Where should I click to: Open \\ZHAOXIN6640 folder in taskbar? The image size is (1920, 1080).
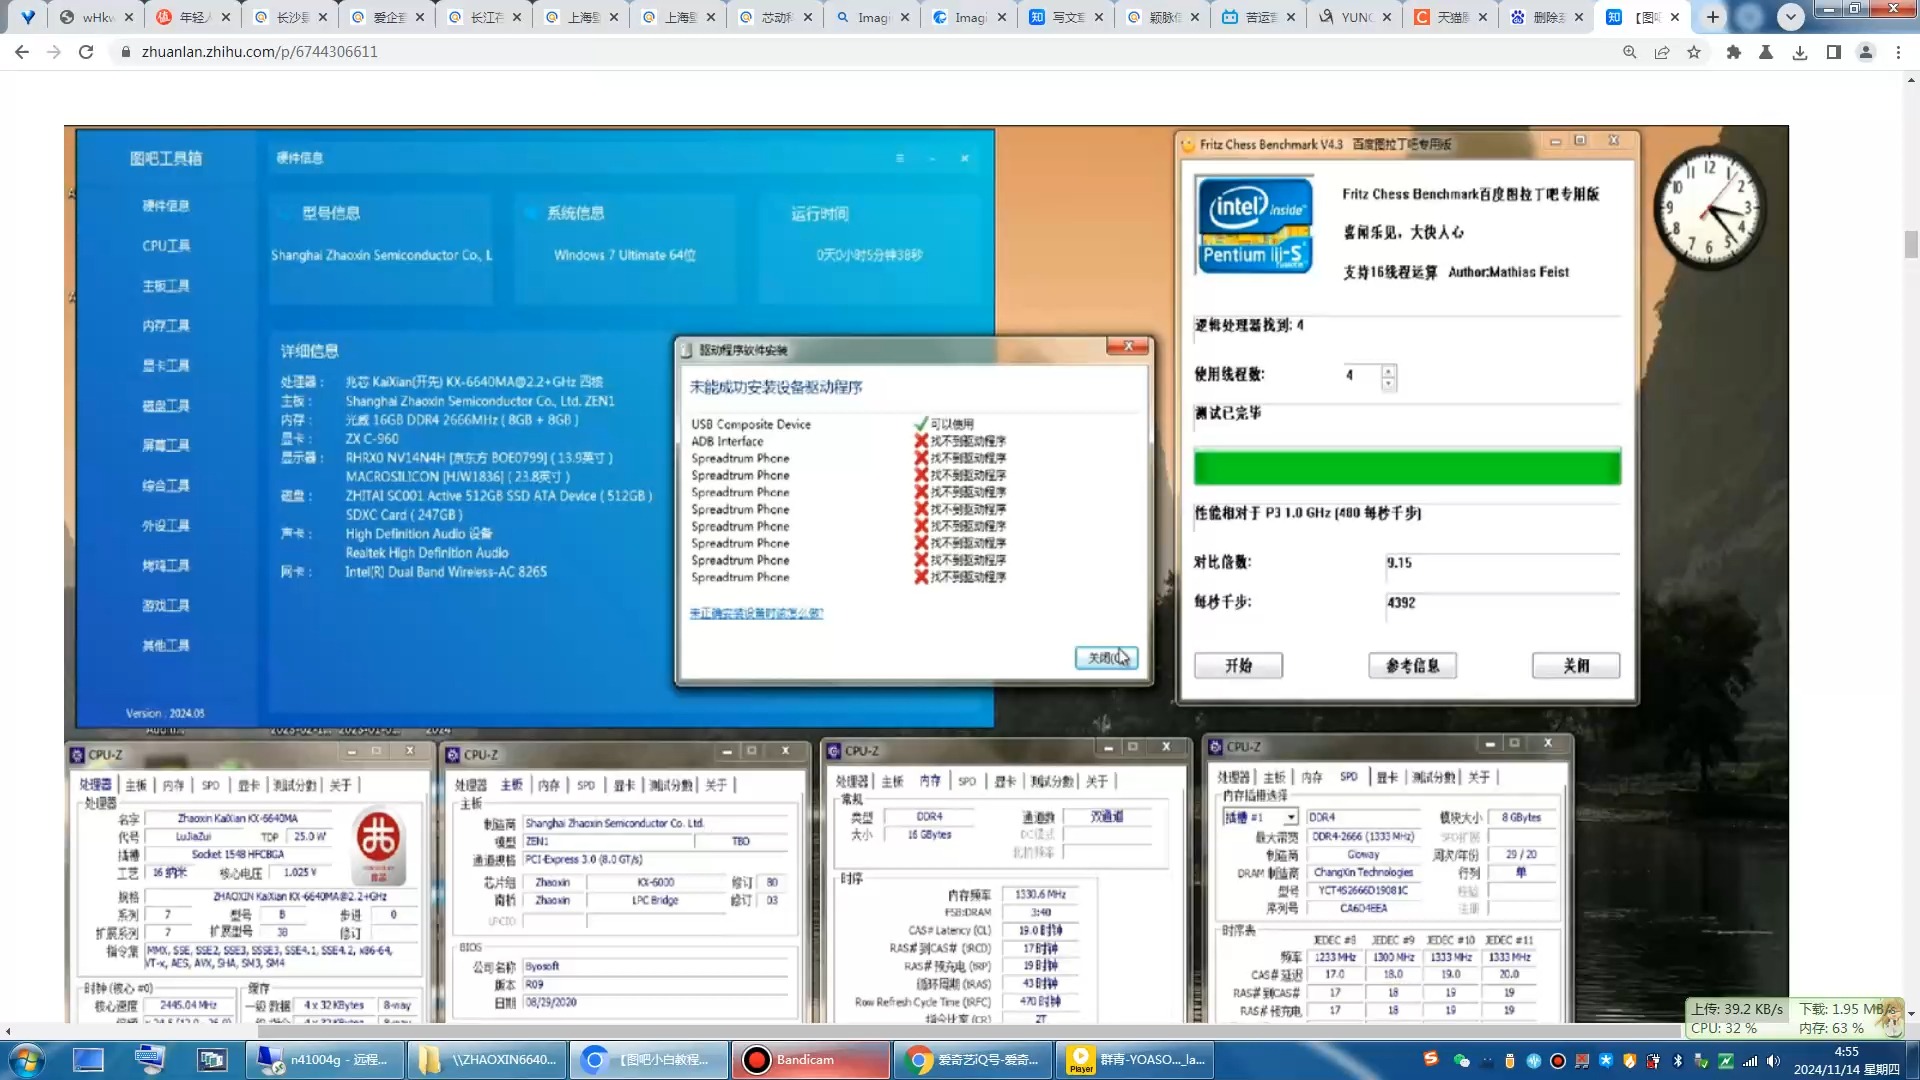(x=489, y=1060)
